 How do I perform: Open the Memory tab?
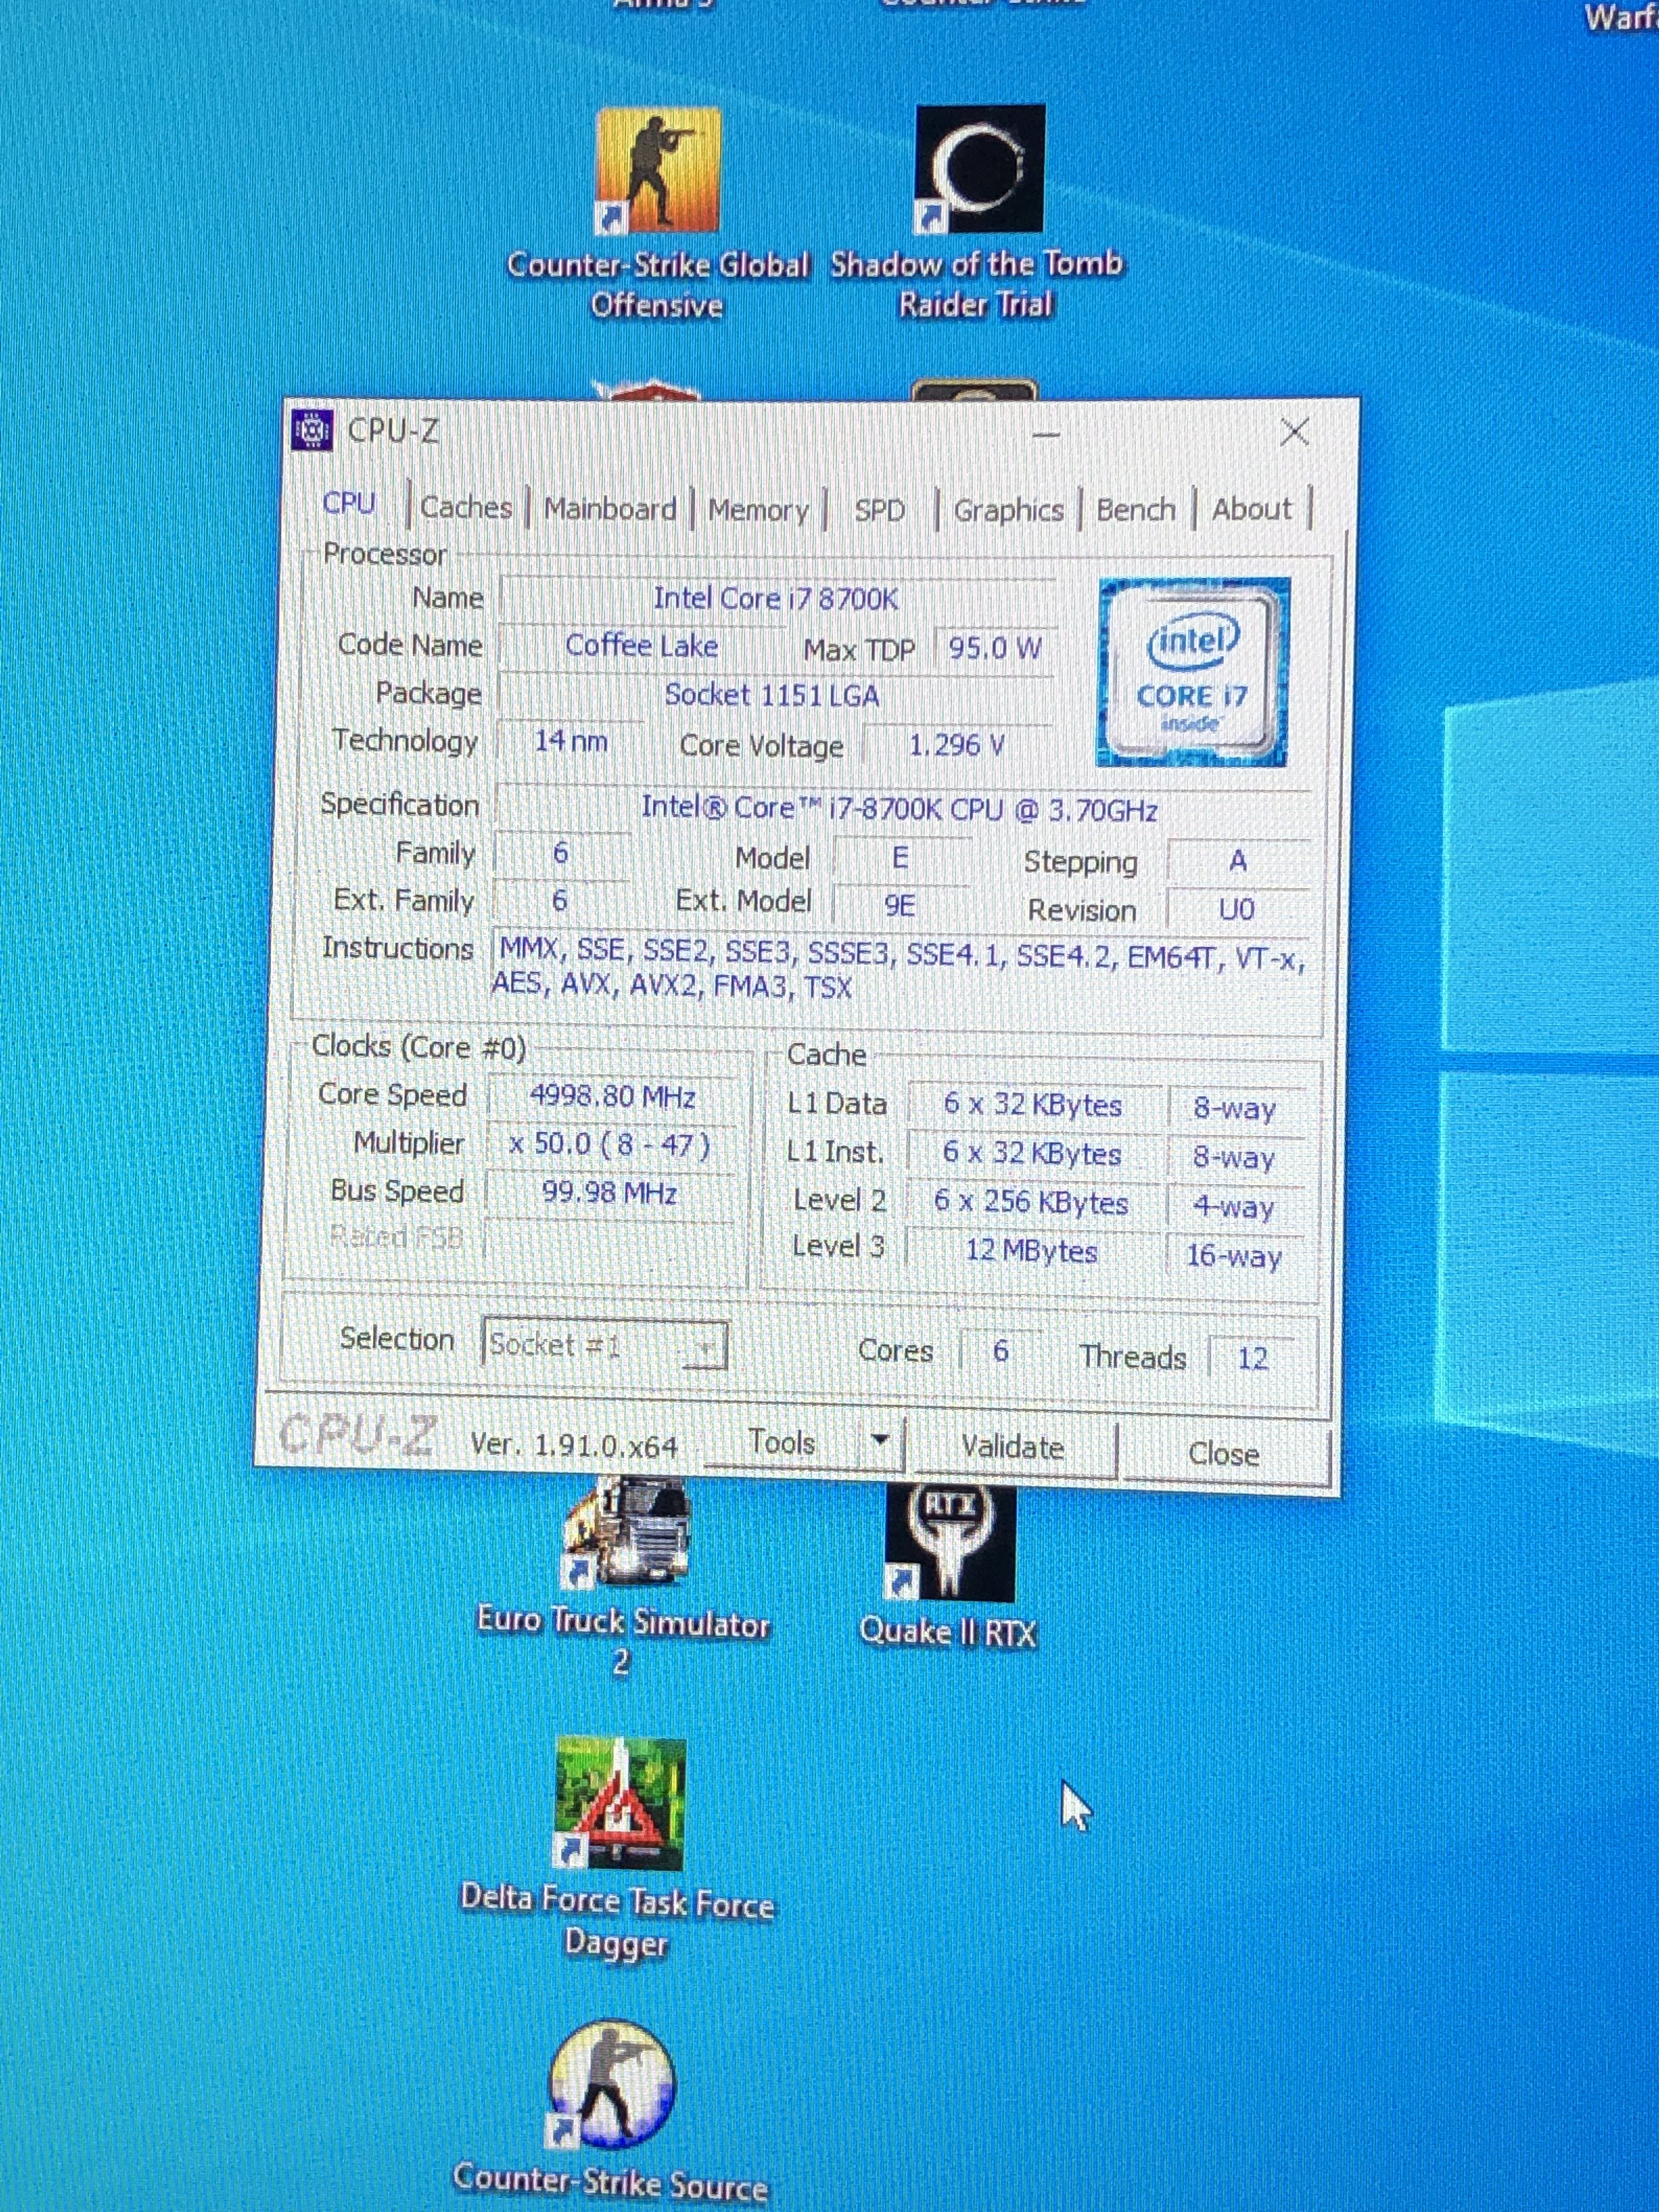758,511
